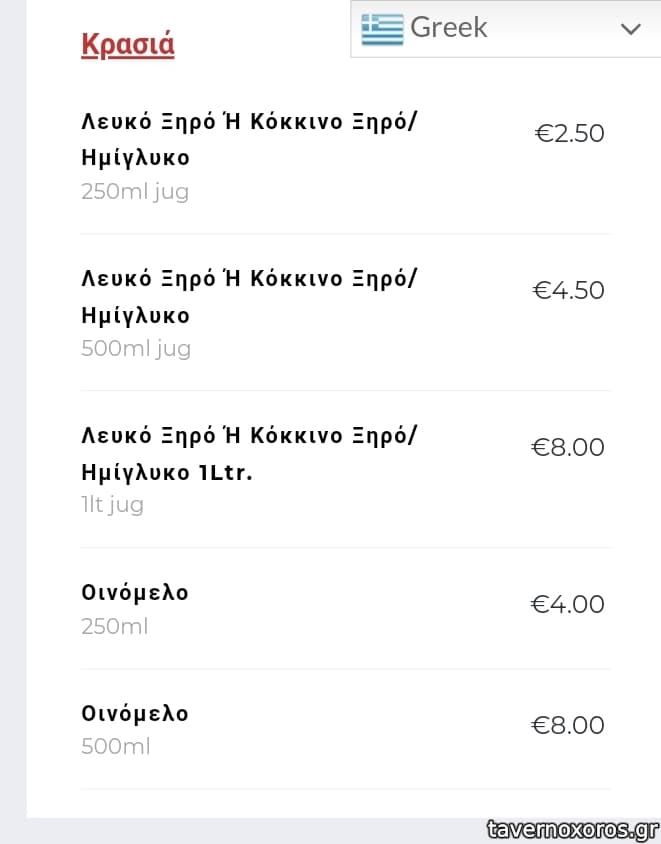The height and width of the screenshot is (844, 661).
Task: Click the "500ml jug" description text
Action: (136, 348)
